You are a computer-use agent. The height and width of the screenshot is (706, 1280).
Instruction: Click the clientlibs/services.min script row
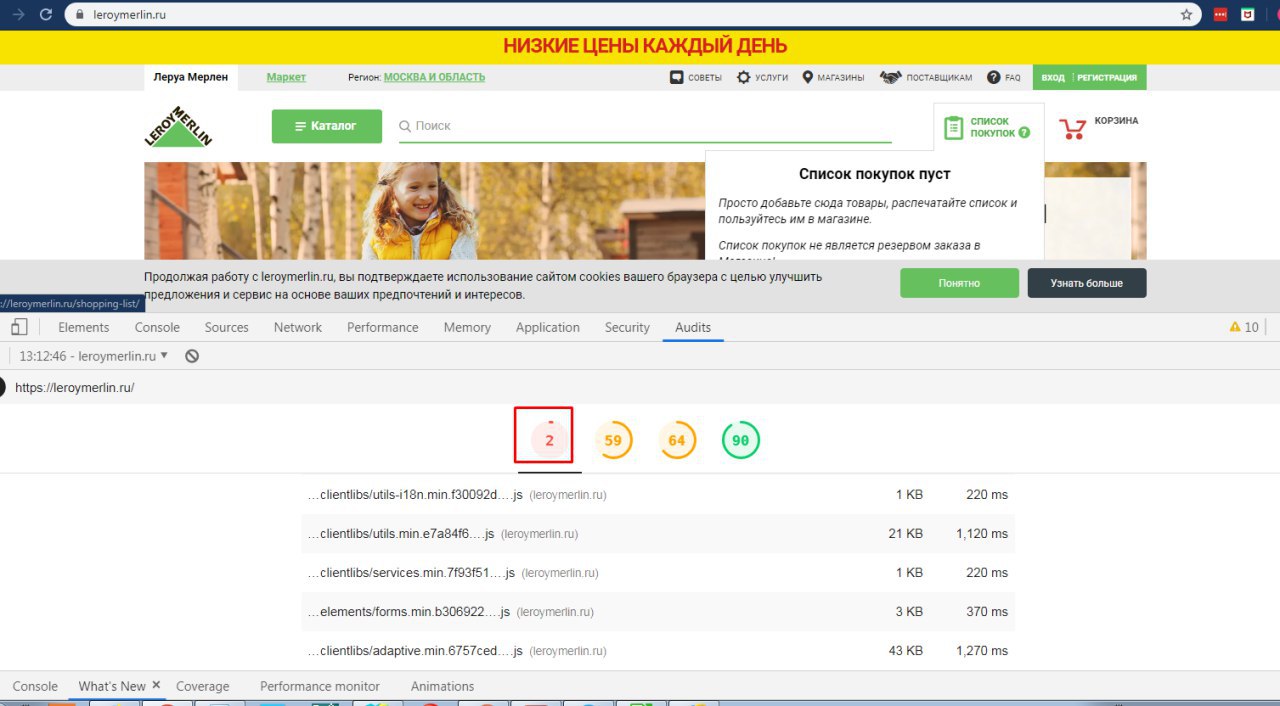coord(658,573)
